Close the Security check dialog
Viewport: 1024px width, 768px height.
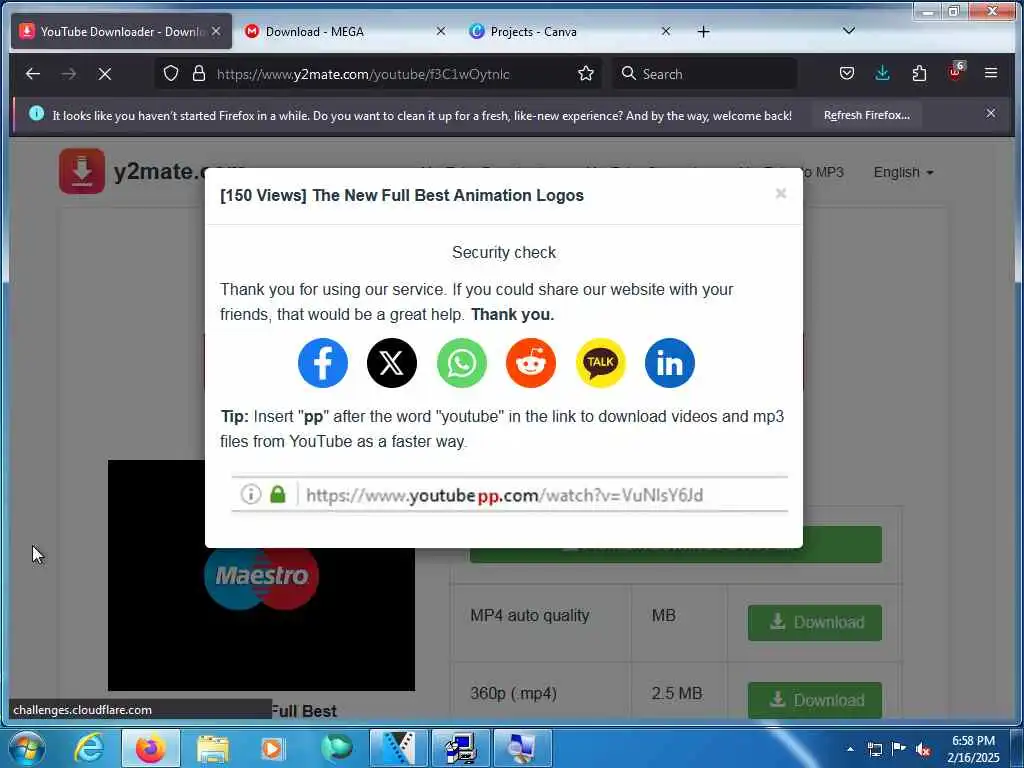point(780,193)
